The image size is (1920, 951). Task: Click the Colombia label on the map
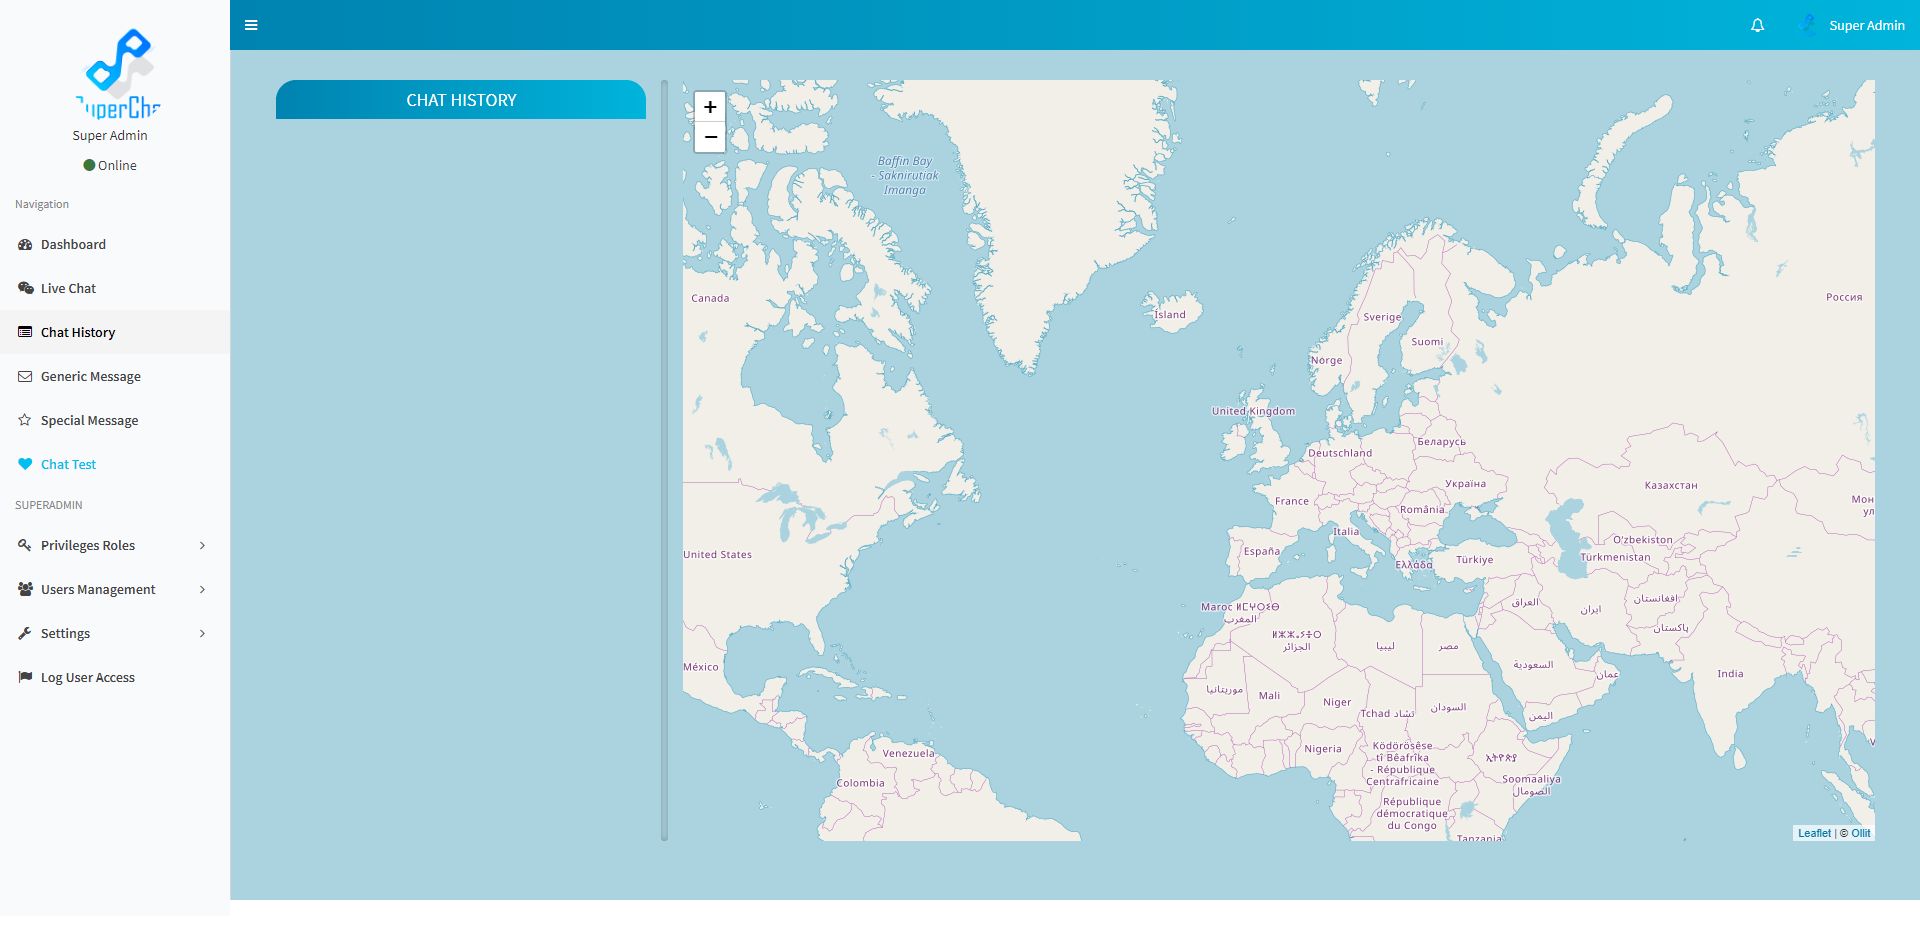(860, 783)
